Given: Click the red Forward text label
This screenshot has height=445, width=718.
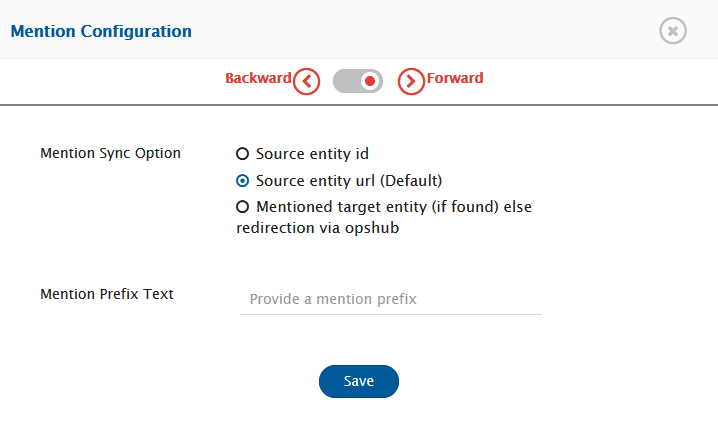Looking at the screenshot, I should pyautogui.click(x=455, y=78).
